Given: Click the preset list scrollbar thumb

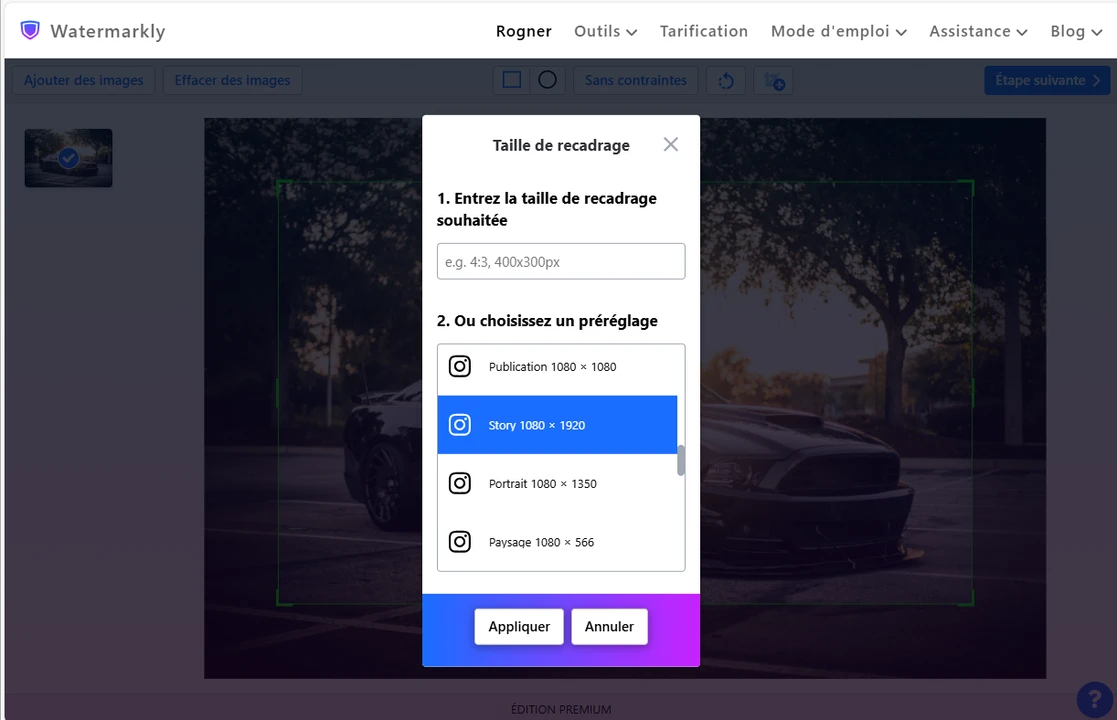Looking at the screenshot, I should pos(681,460).
